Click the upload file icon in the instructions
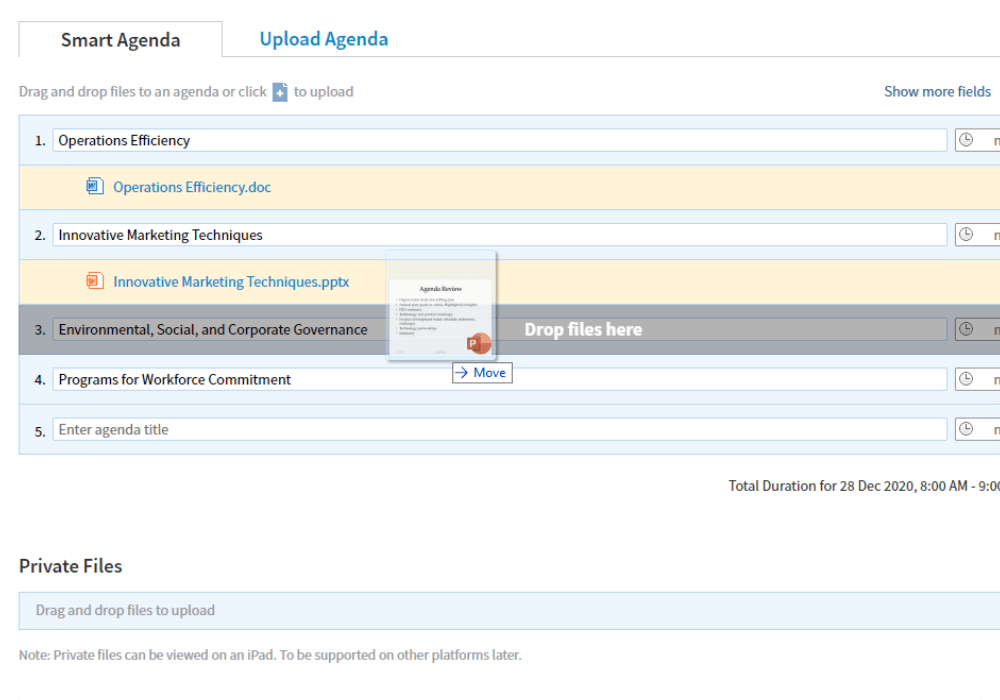The width and height of the screenshot is (1000, 700). (x=280, y=92)
